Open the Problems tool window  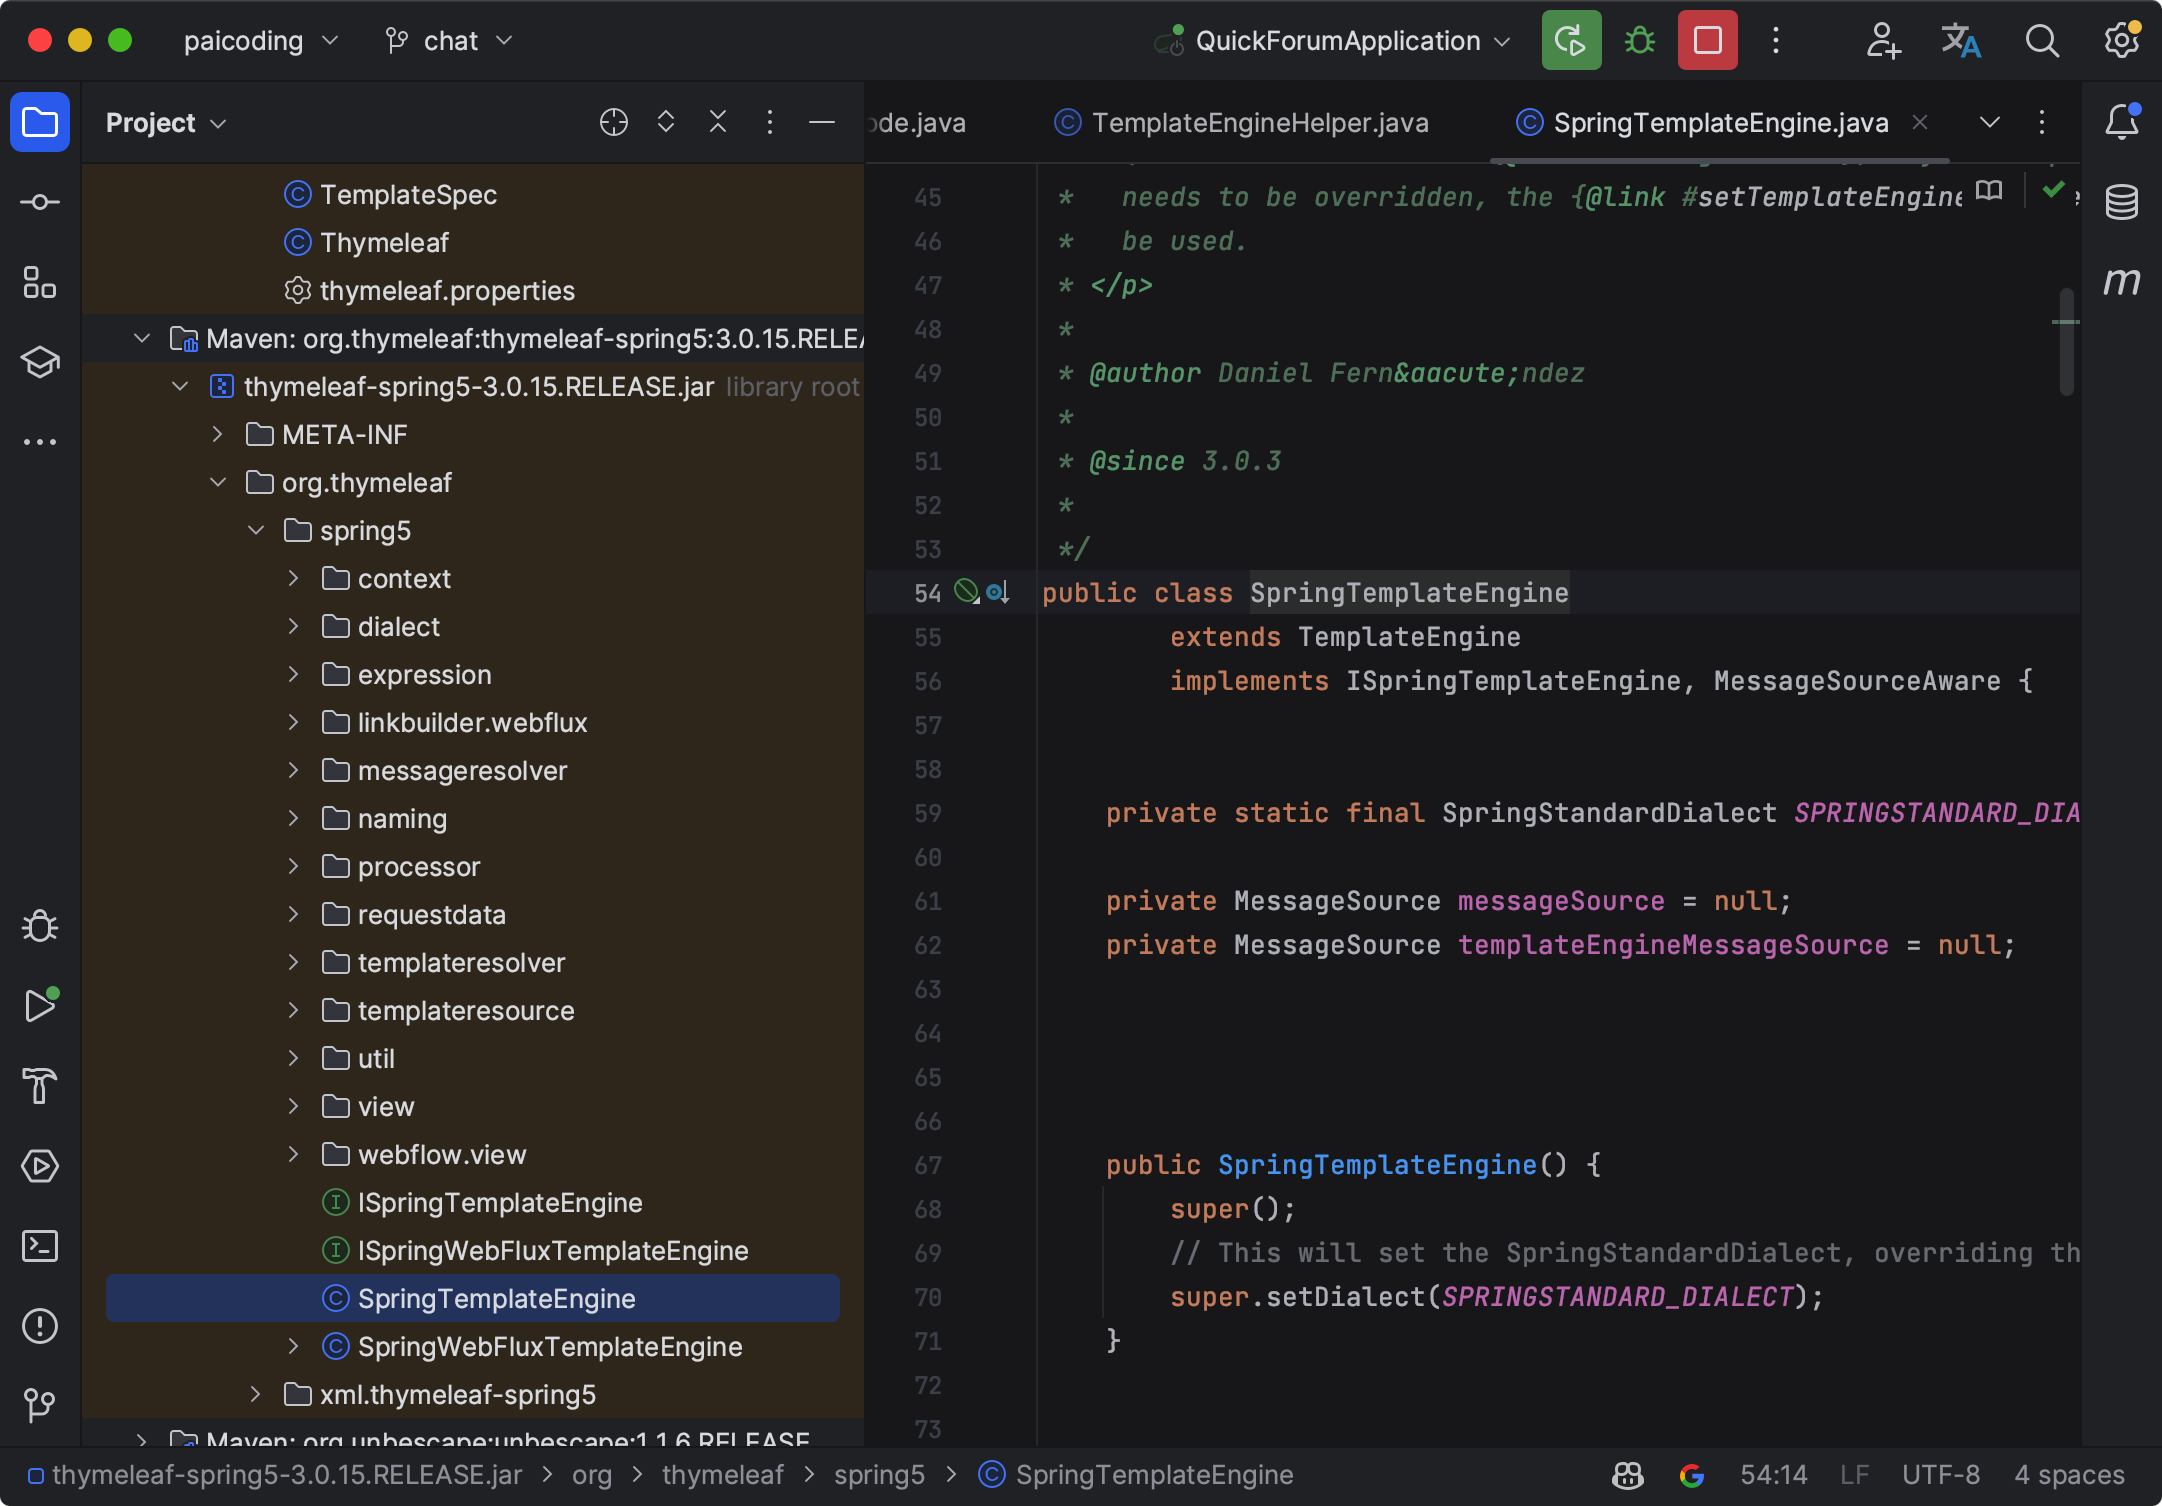click(x=40, y=1326)
